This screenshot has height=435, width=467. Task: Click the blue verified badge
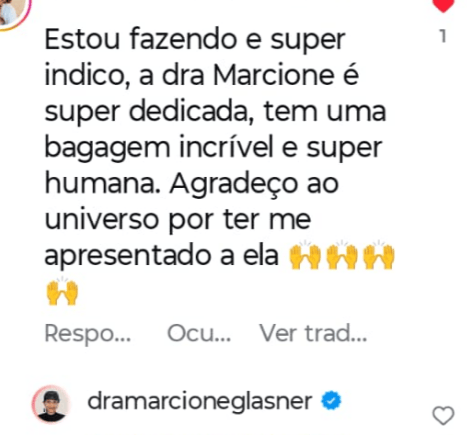[x=331, y=400]
